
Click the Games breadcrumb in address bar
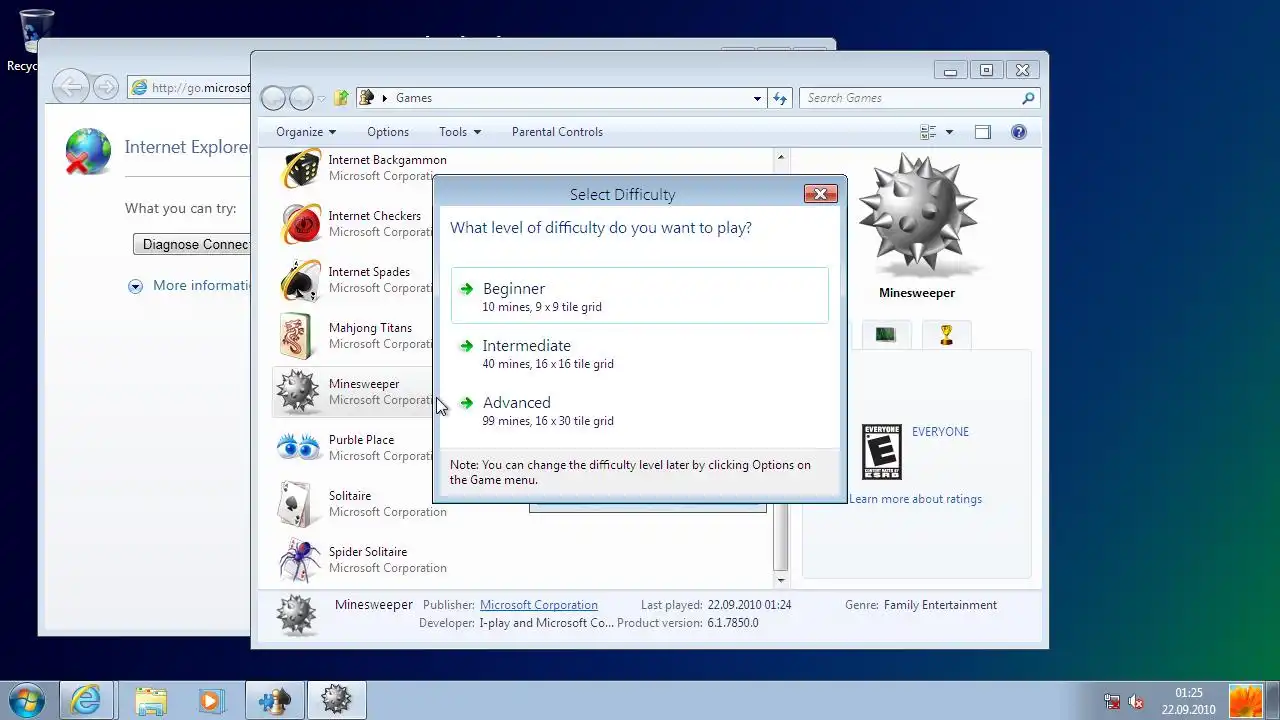pyautogui.click(x=414, y=98)
